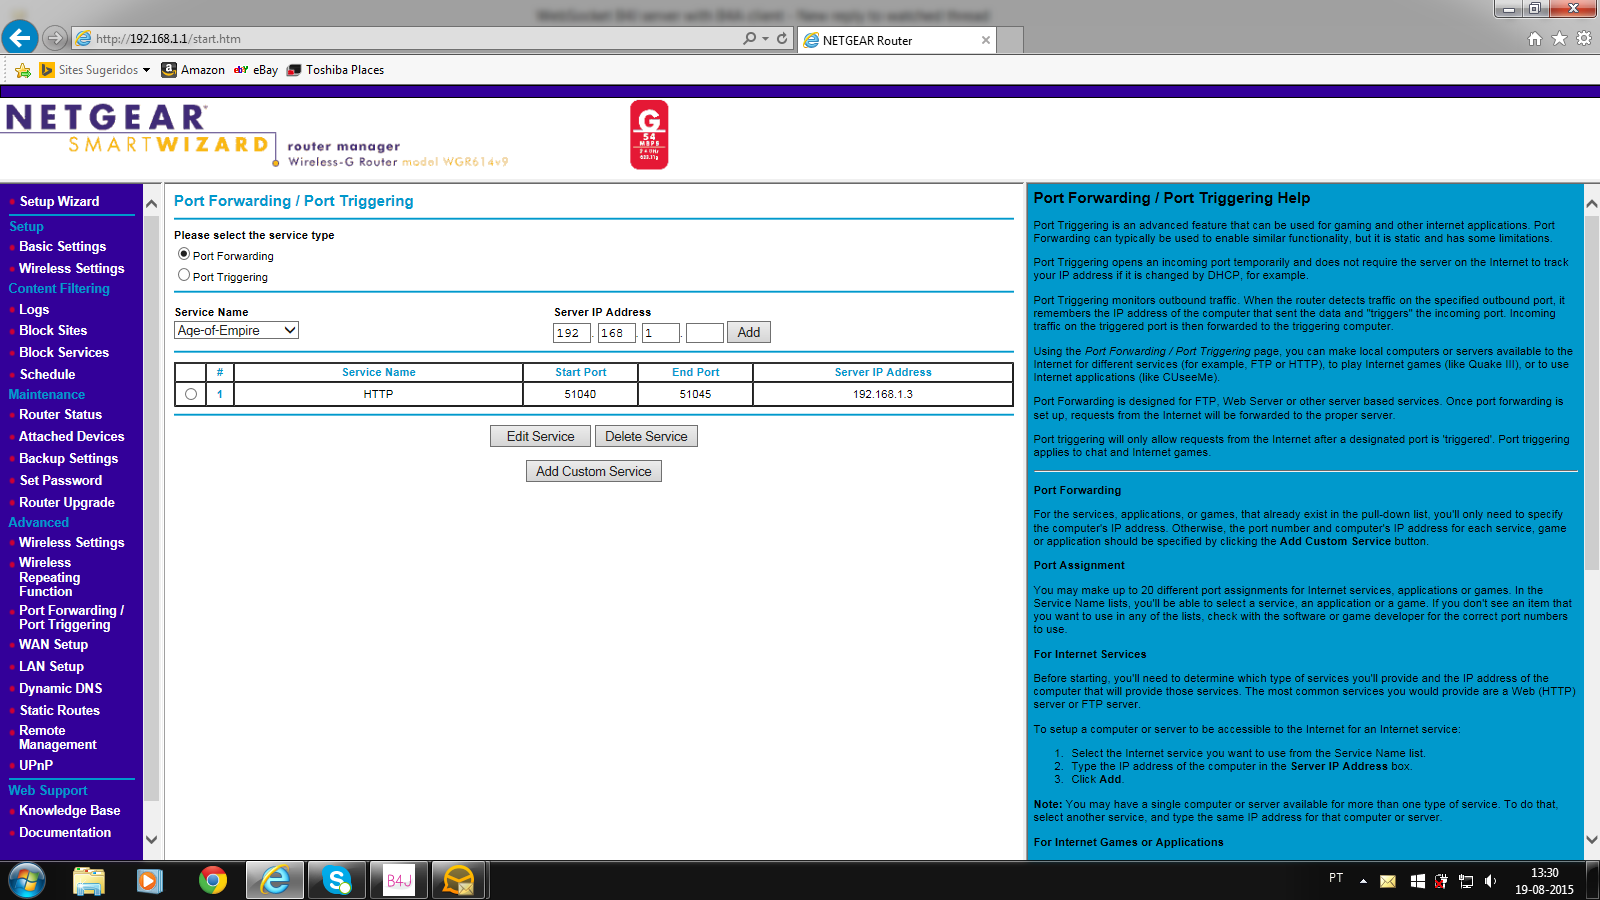Open the address bar autocomplete dropdown arrow
Image resolution: width=1600 pixels, height=900 pixels.
[x=766, y=39]
